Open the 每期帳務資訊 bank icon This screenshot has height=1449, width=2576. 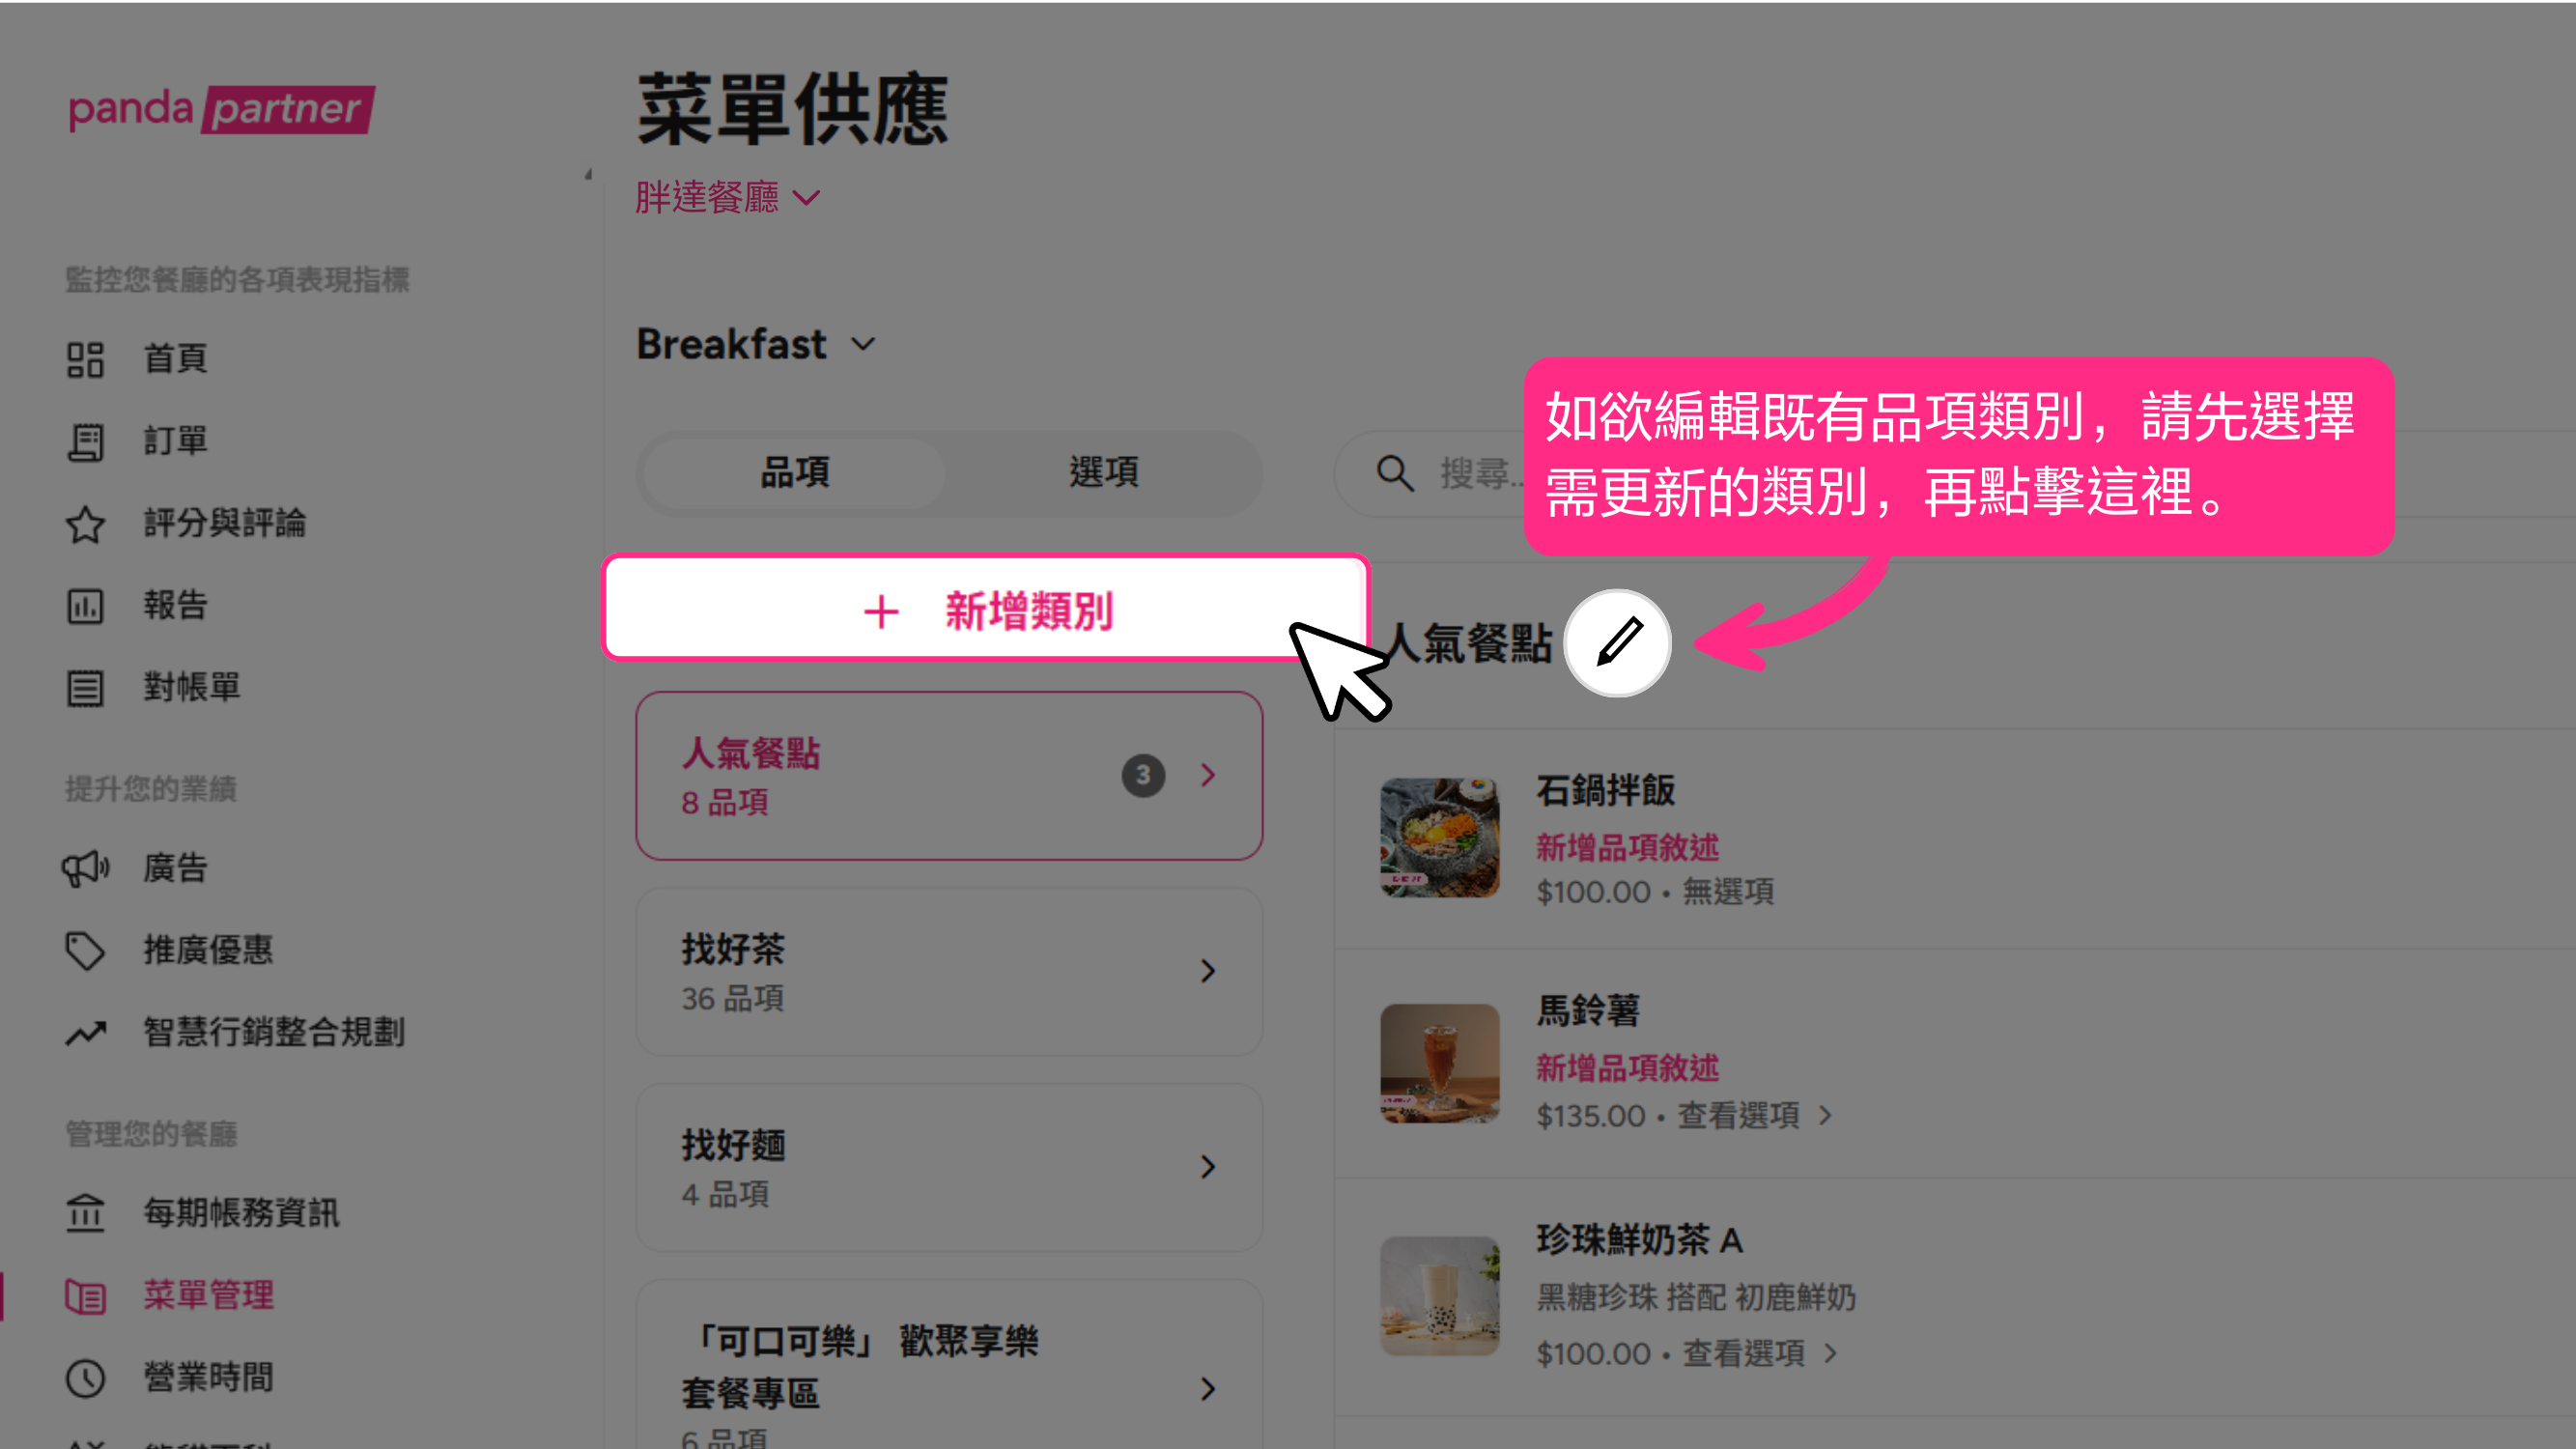(85, 1213)
